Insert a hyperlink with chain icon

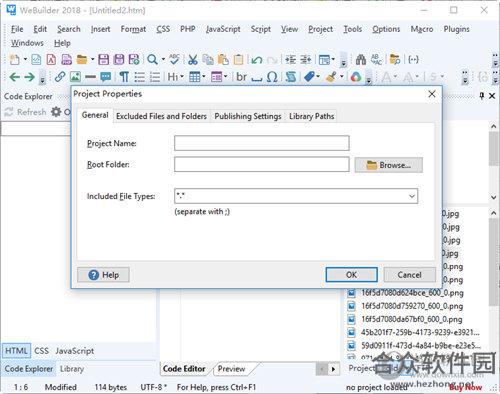point(60,77)
